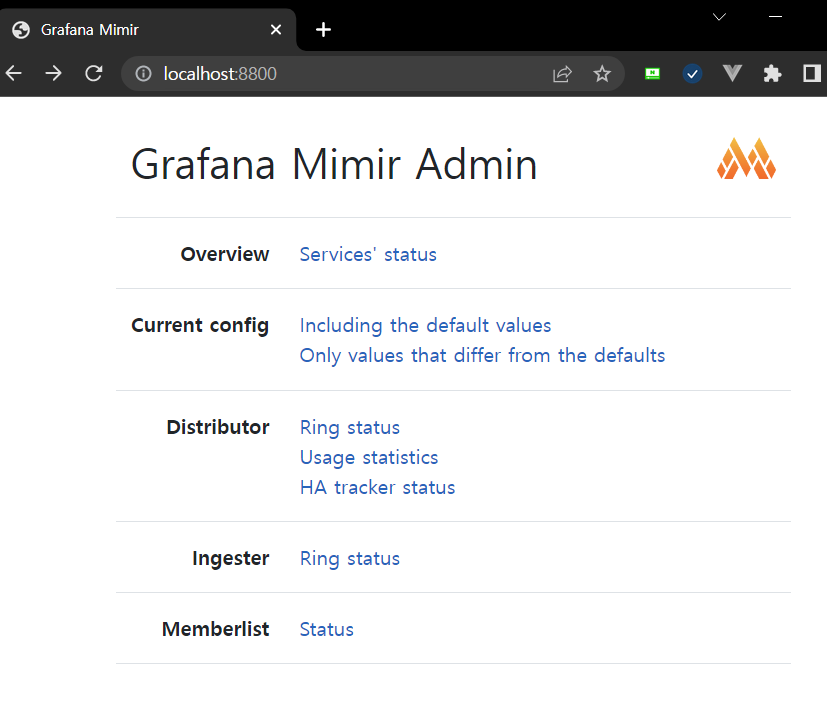Open the browser side panel icon
827x702 pixels.
point(811,72)
